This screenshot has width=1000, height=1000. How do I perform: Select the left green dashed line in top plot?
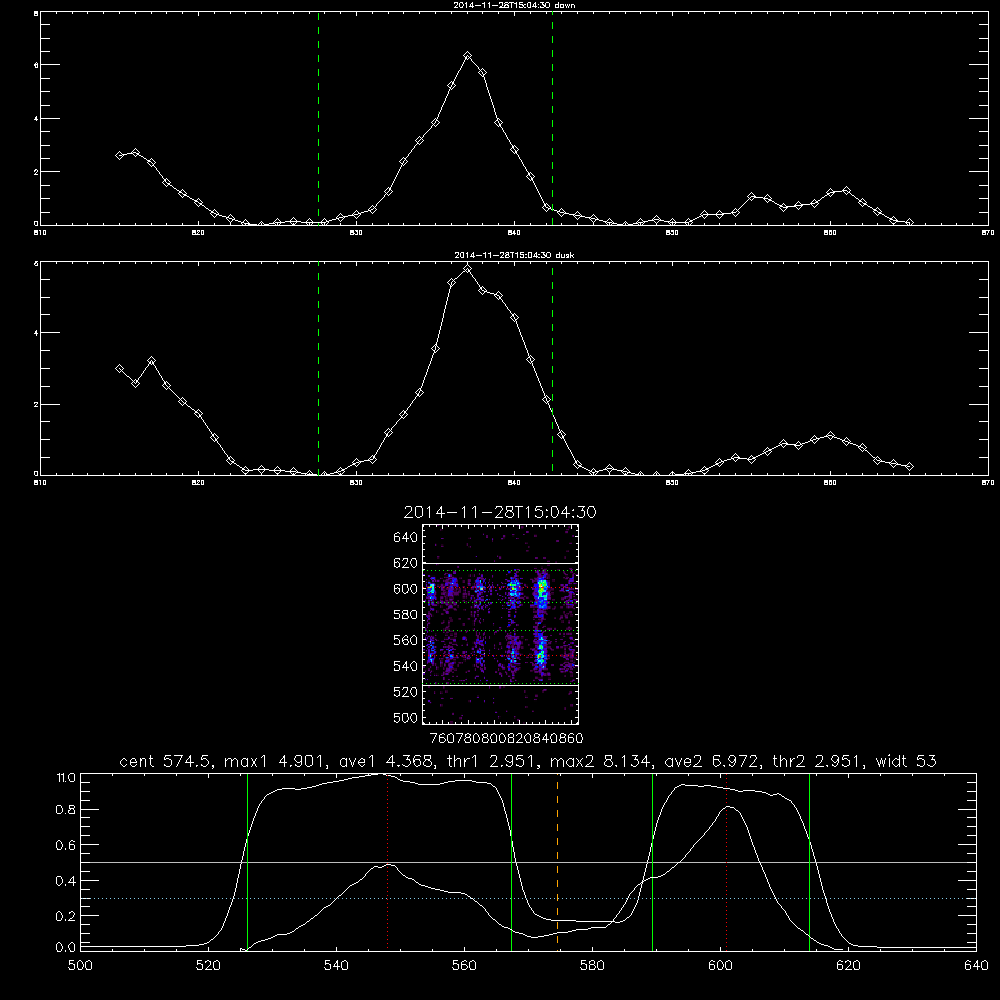318,119
